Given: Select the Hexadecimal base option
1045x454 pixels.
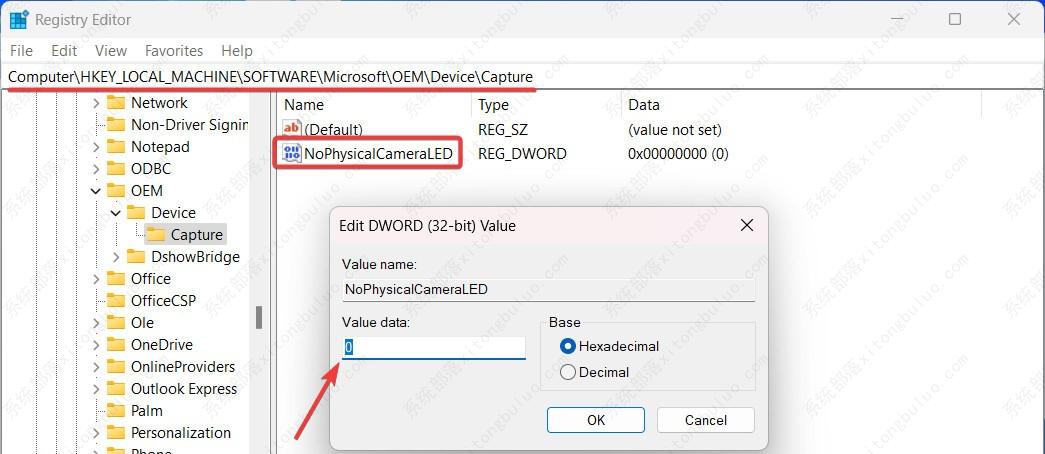Looking at the screenshot, I should (x=568, y=346).
